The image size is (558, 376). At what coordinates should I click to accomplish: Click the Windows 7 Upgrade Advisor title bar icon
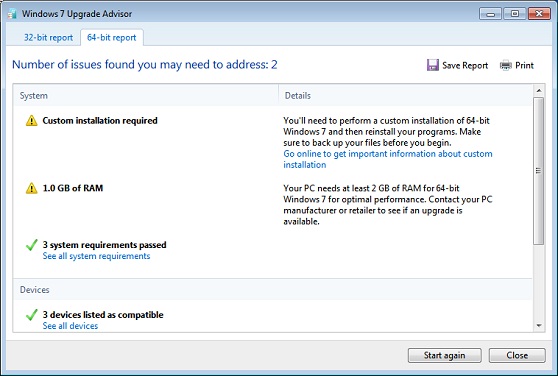(x=12, y=14)
